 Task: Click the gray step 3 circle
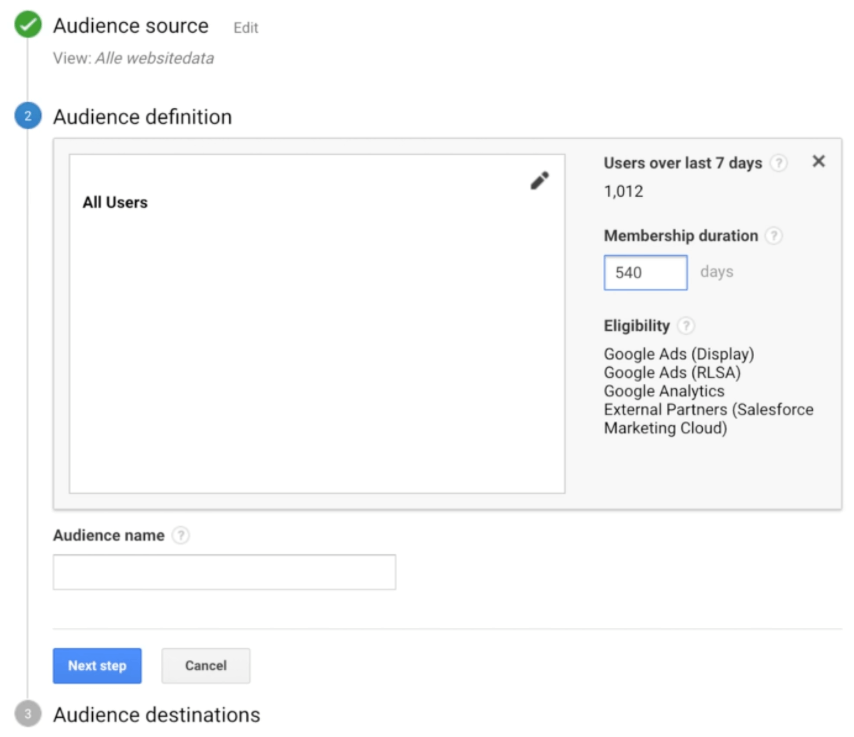click(28, 714)
